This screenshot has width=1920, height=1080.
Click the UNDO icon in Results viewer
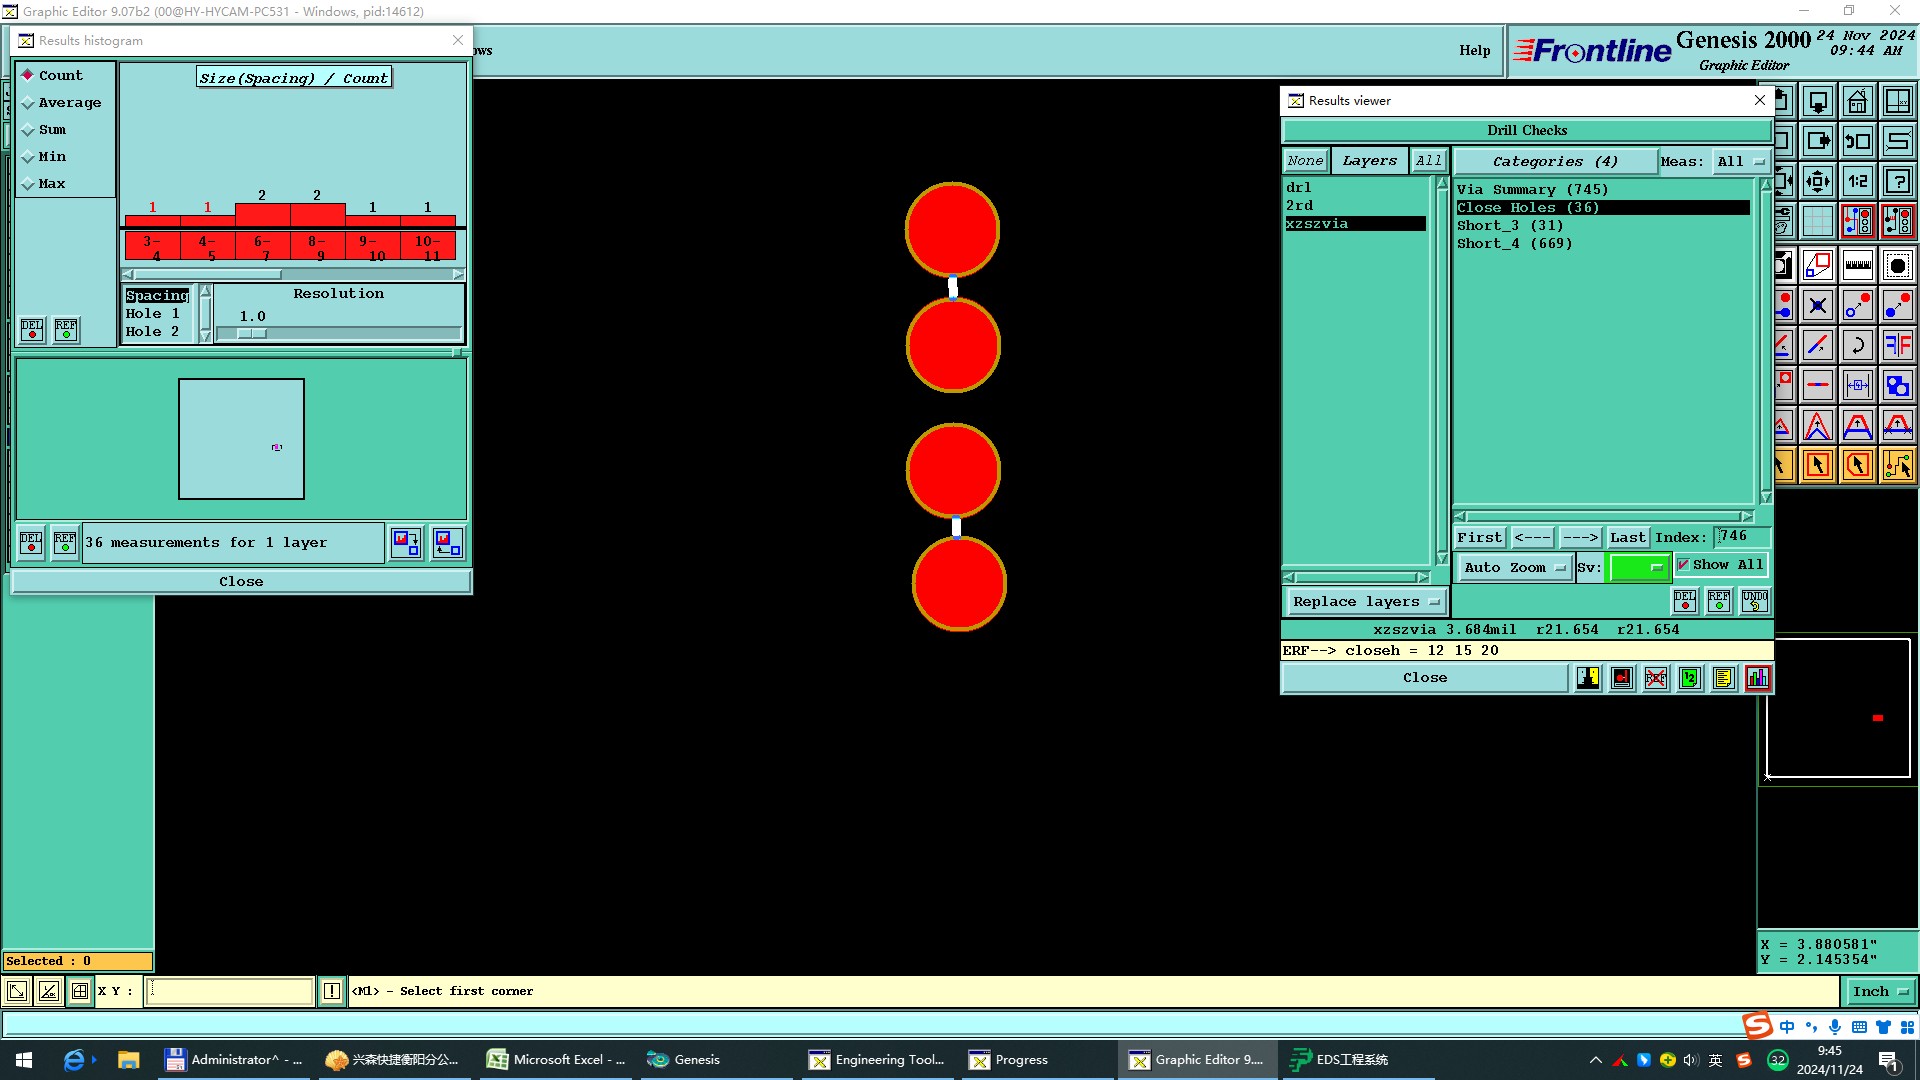tap(1754, 601)
